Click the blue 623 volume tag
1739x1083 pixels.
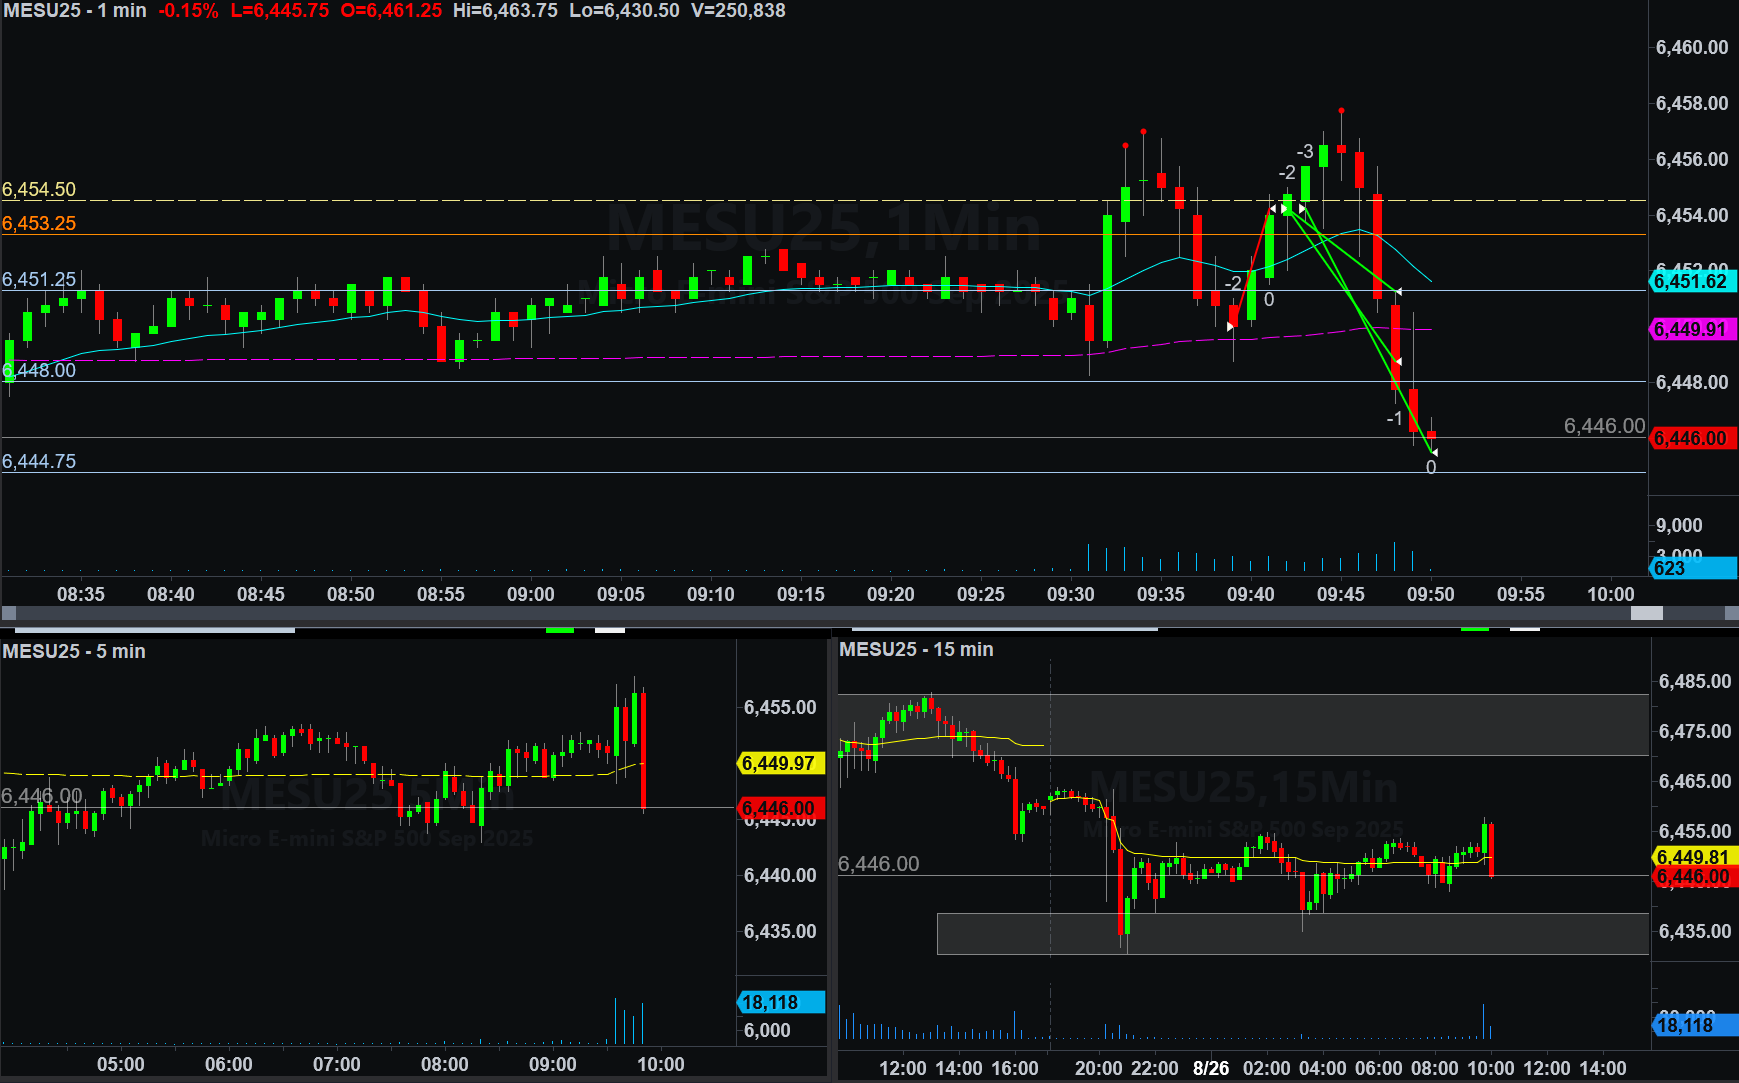point(1691,568)
